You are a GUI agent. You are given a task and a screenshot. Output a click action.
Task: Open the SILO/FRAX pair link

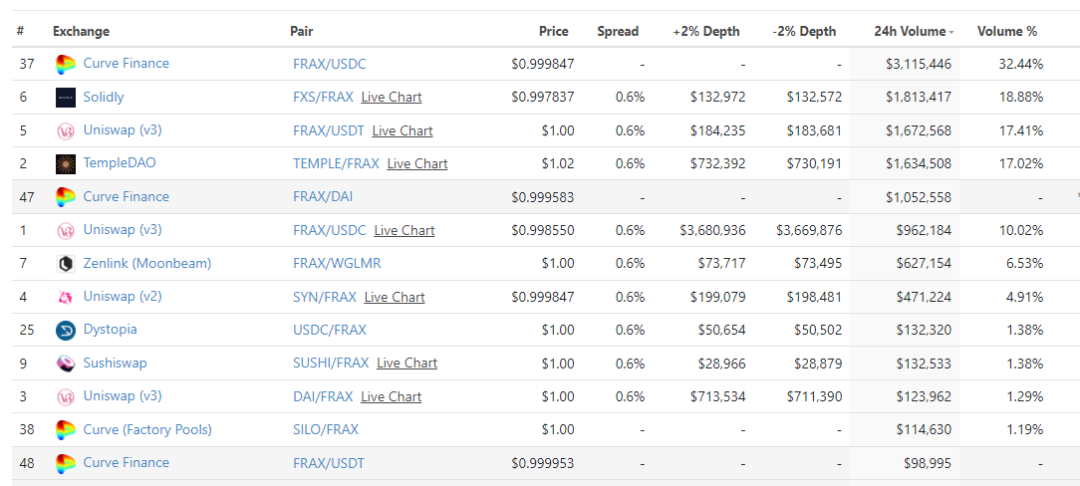[326, 430]
